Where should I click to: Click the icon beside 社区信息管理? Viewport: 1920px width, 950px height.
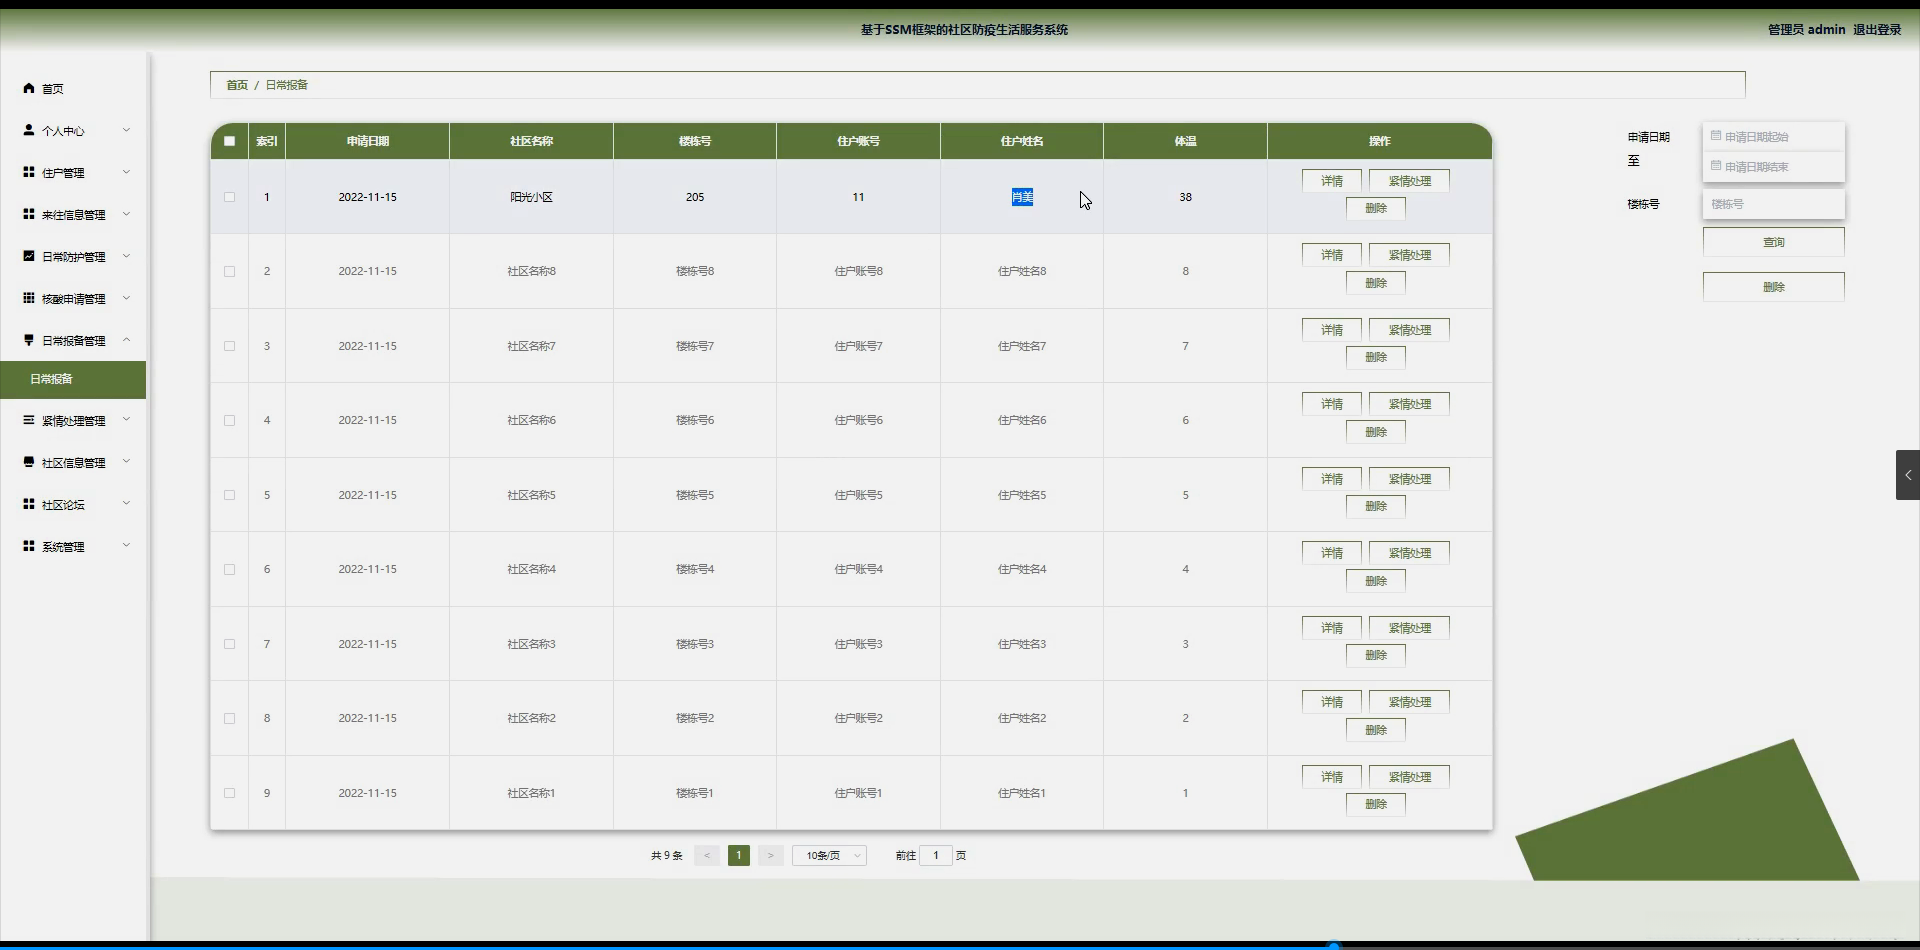pos(29,462)
